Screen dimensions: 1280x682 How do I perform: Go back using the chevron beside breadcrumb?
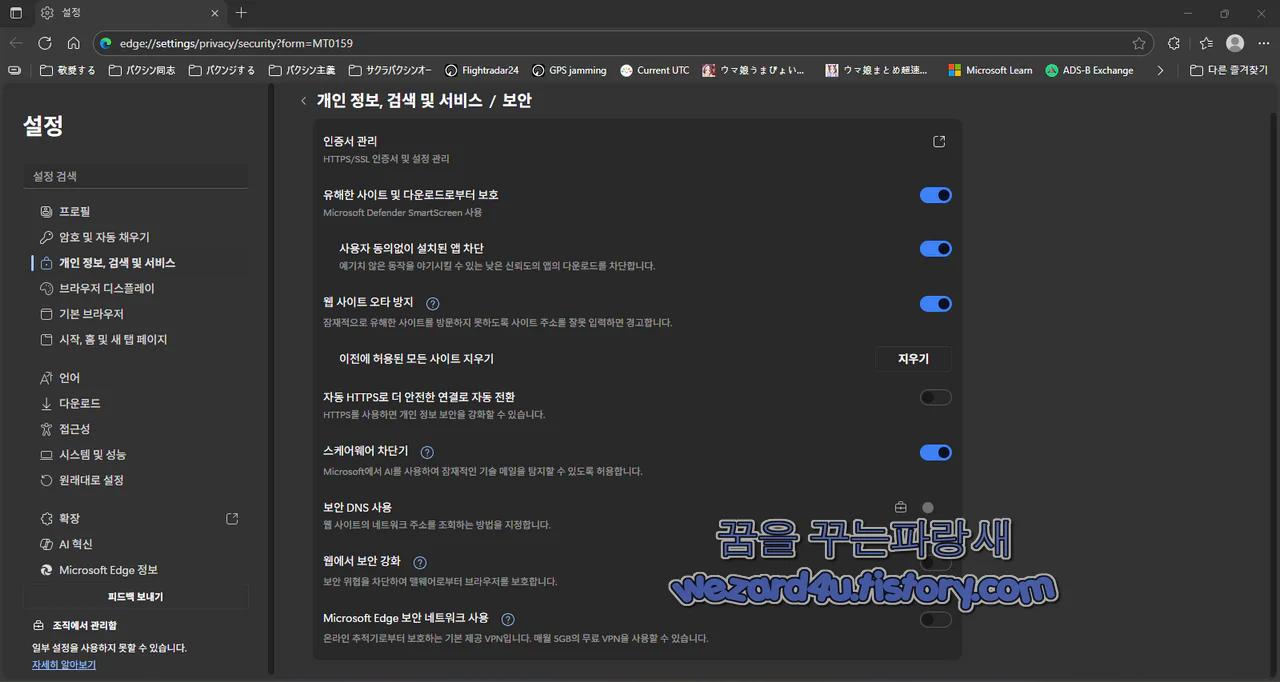pos(304,101)
